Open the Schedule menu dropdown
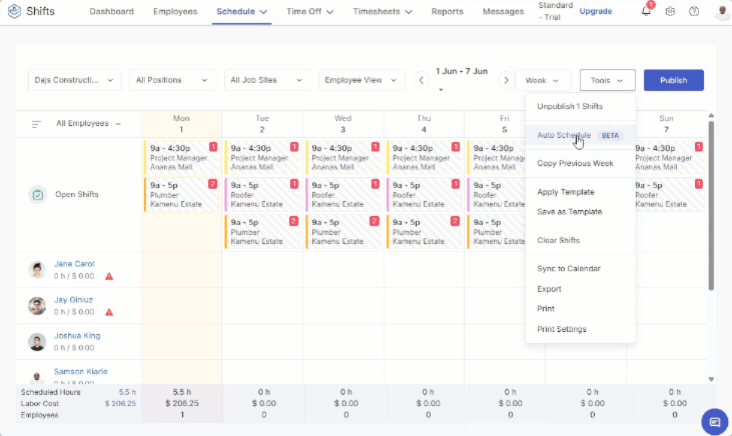 pyautogui.click(x=241, y=12)
